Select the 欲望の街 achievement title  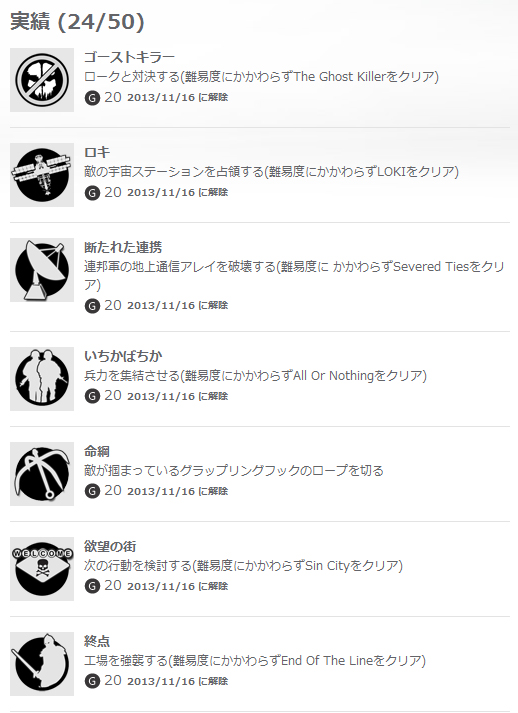(x=110, y=546)
